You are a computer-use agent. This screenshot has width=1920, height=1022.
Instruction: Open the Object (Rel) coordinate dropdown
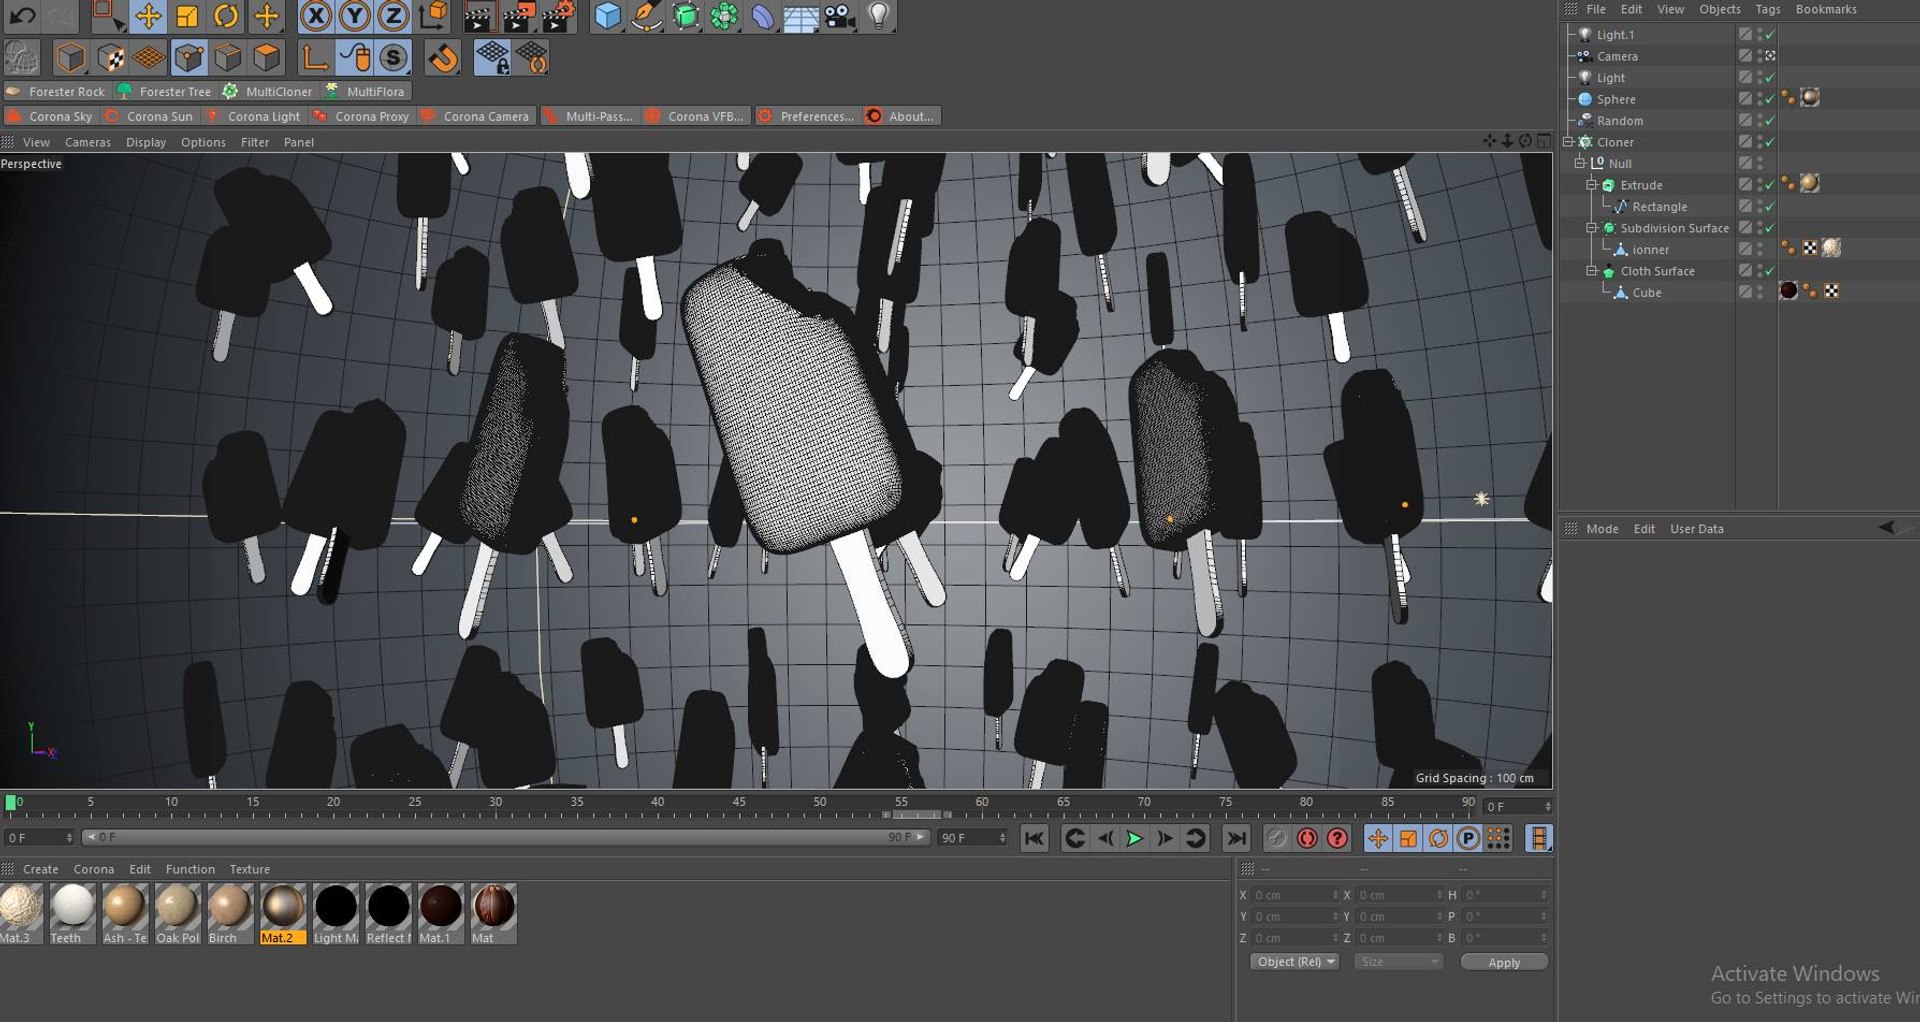point(1296,961)
